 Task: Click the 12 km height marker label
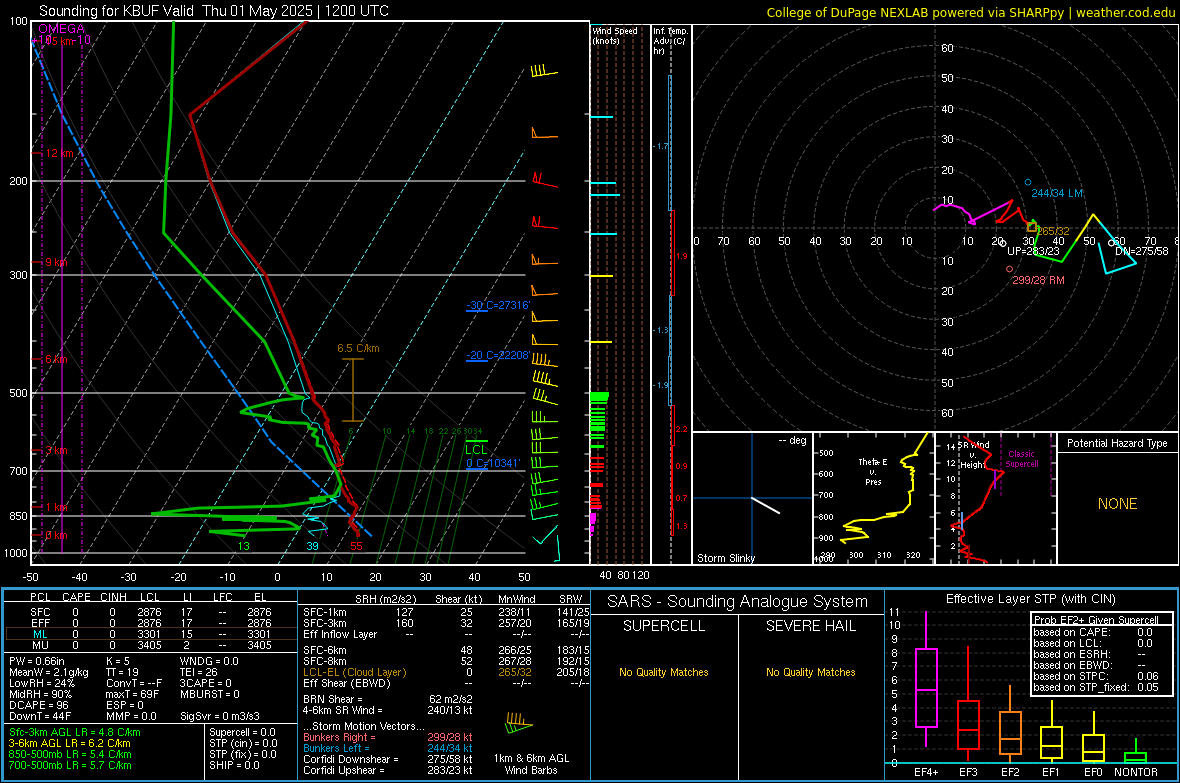59,153
